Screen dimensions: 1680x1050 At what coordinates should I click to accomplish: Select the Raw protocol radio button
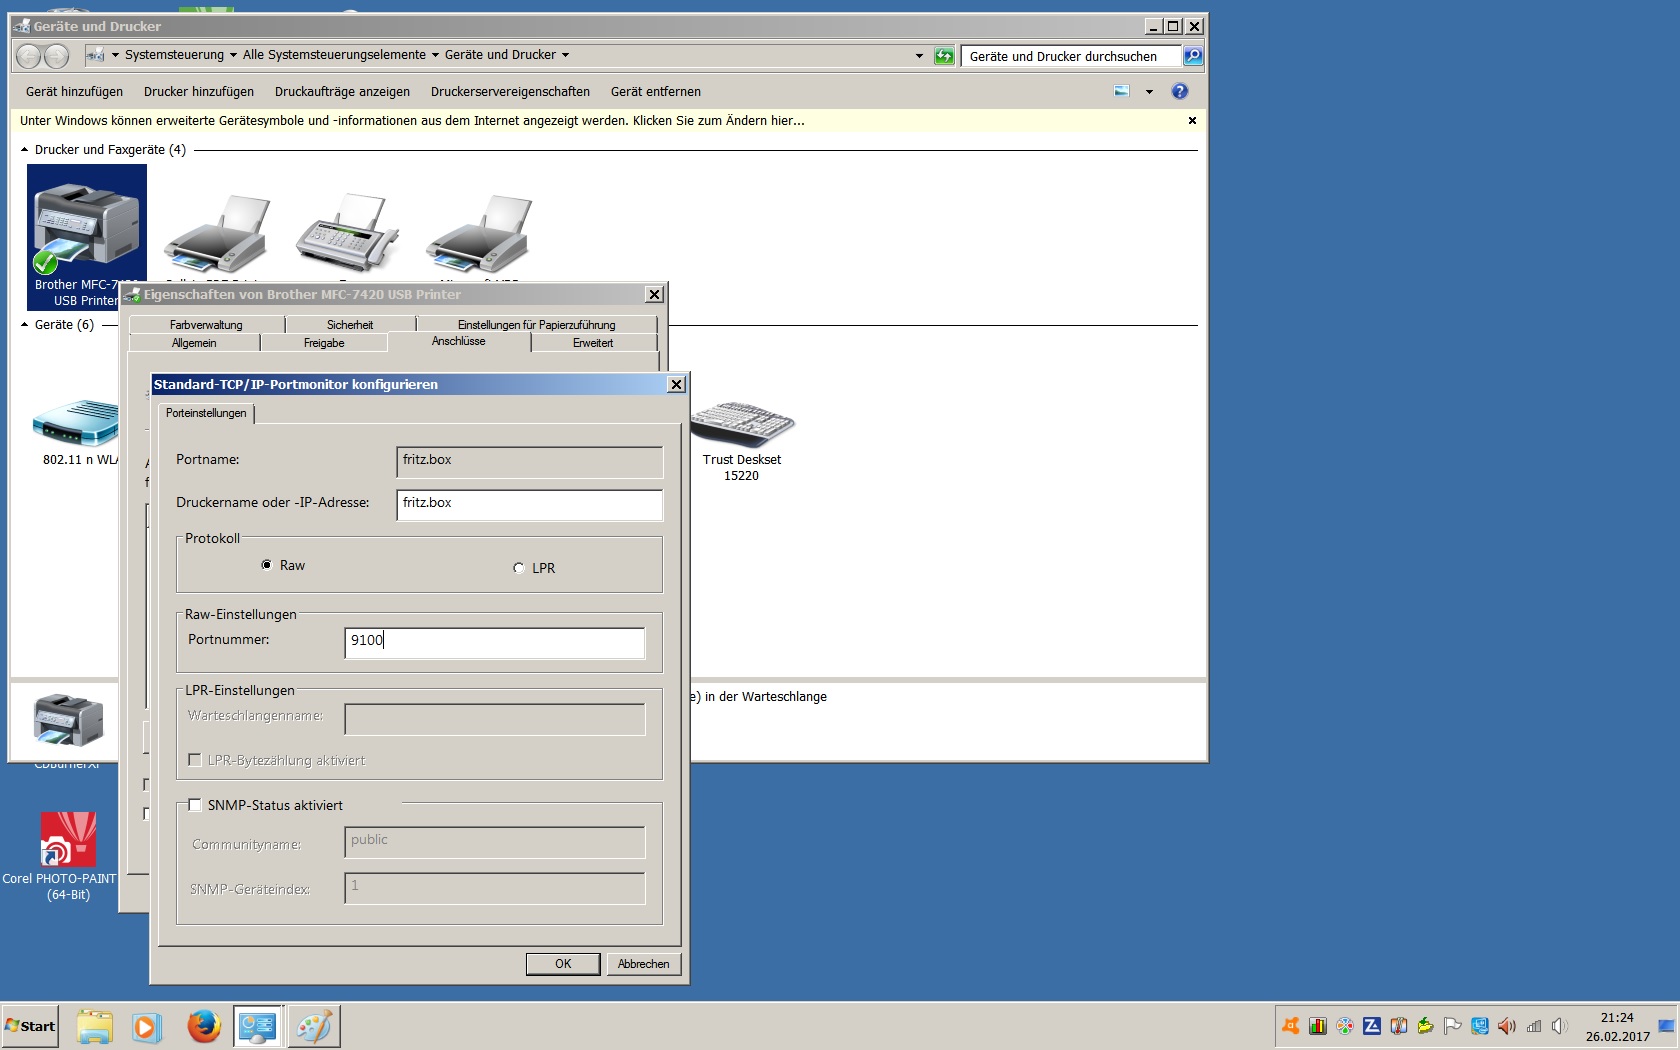pyautogui.click(x=267, y=565)
